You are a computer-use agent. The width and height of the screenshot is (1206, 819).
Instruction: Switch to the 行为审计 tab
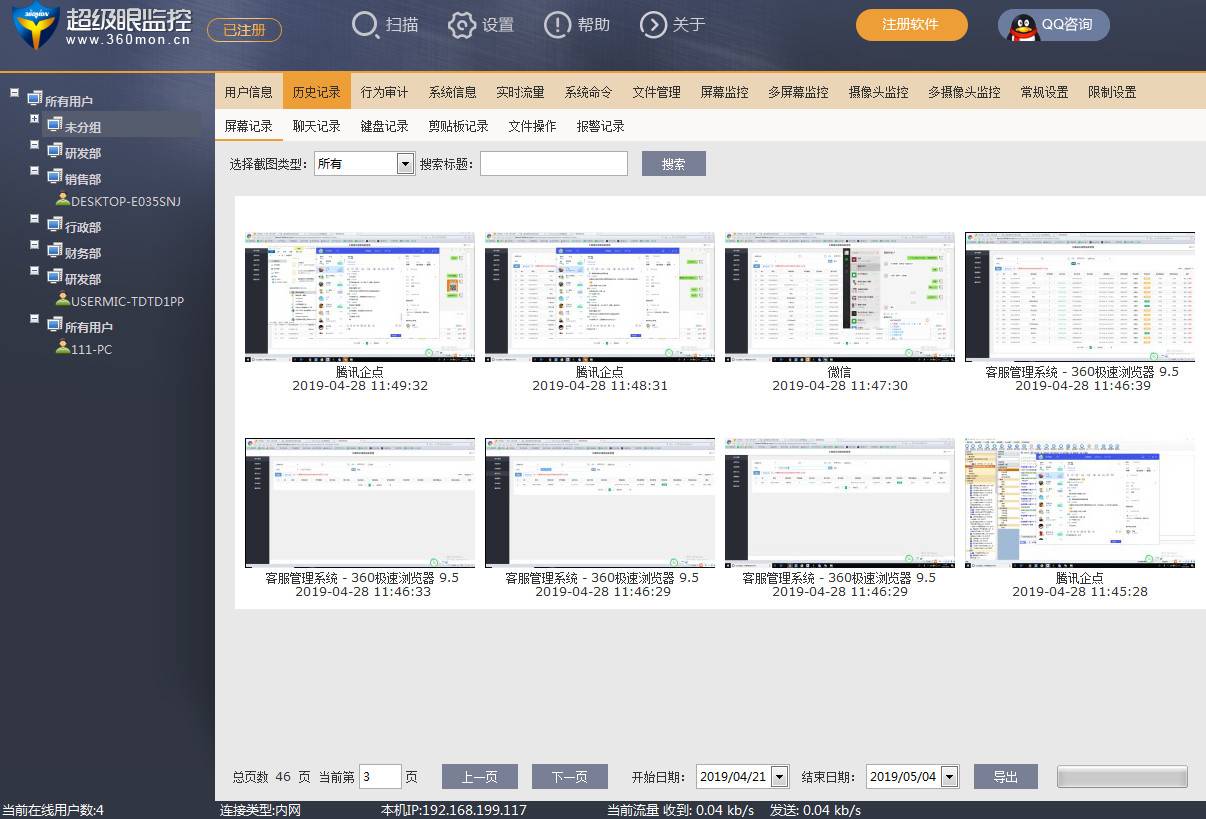(385, 92)
